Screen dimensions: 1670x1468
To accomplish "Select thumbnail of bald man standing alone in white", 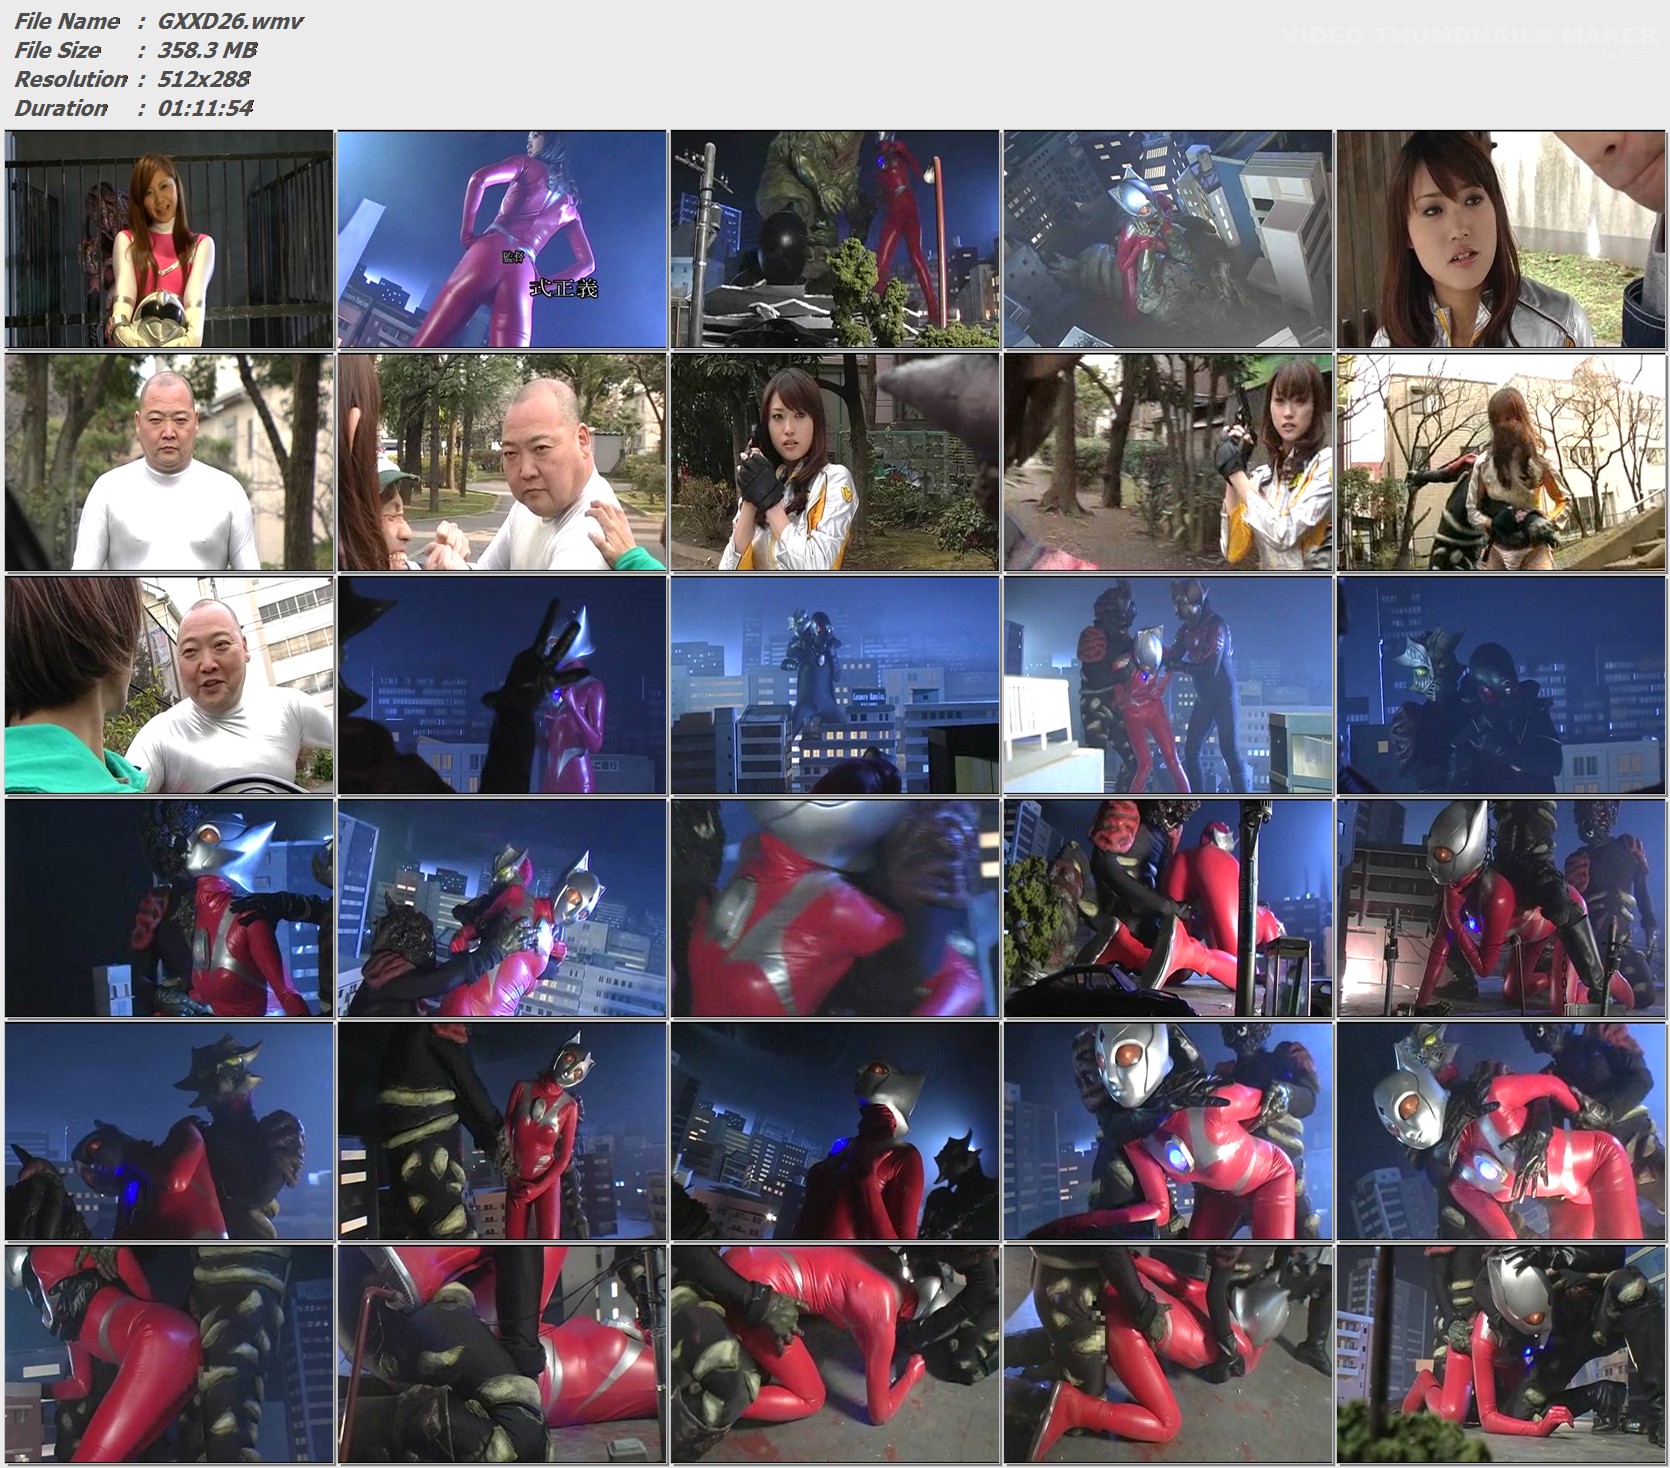I will tap(169, 462).
